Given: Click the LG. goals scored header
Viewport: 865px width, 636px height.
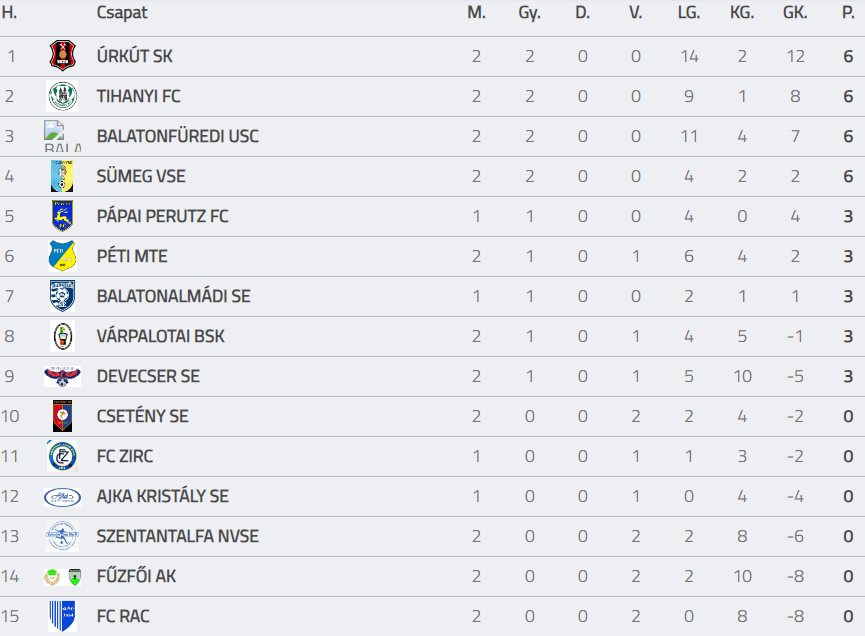Looking at the screenshot, I should point(688,13).
